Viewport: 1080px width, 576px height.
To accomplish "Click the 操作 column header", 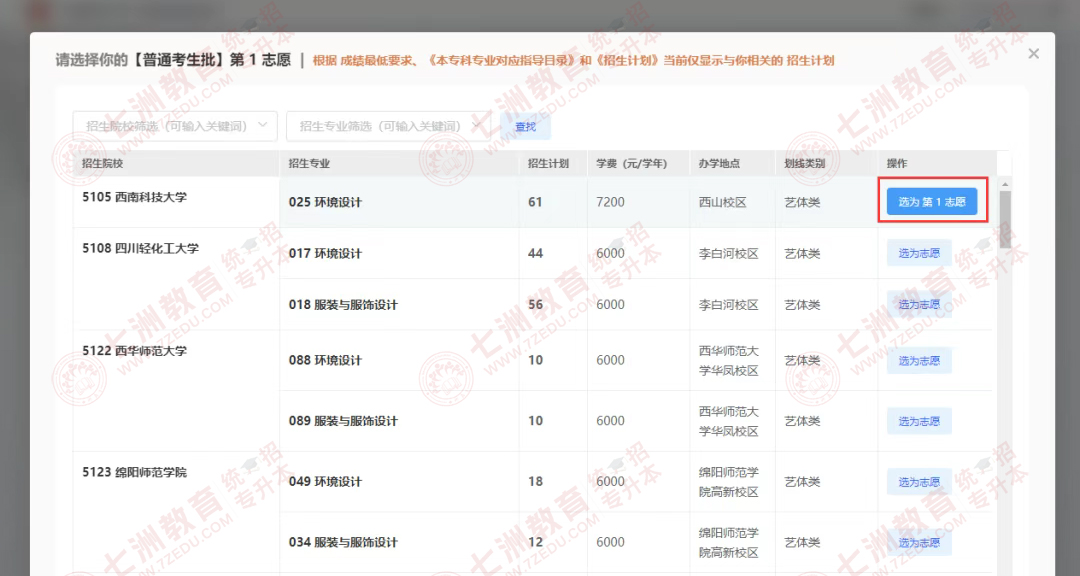I will pos(897,163).
